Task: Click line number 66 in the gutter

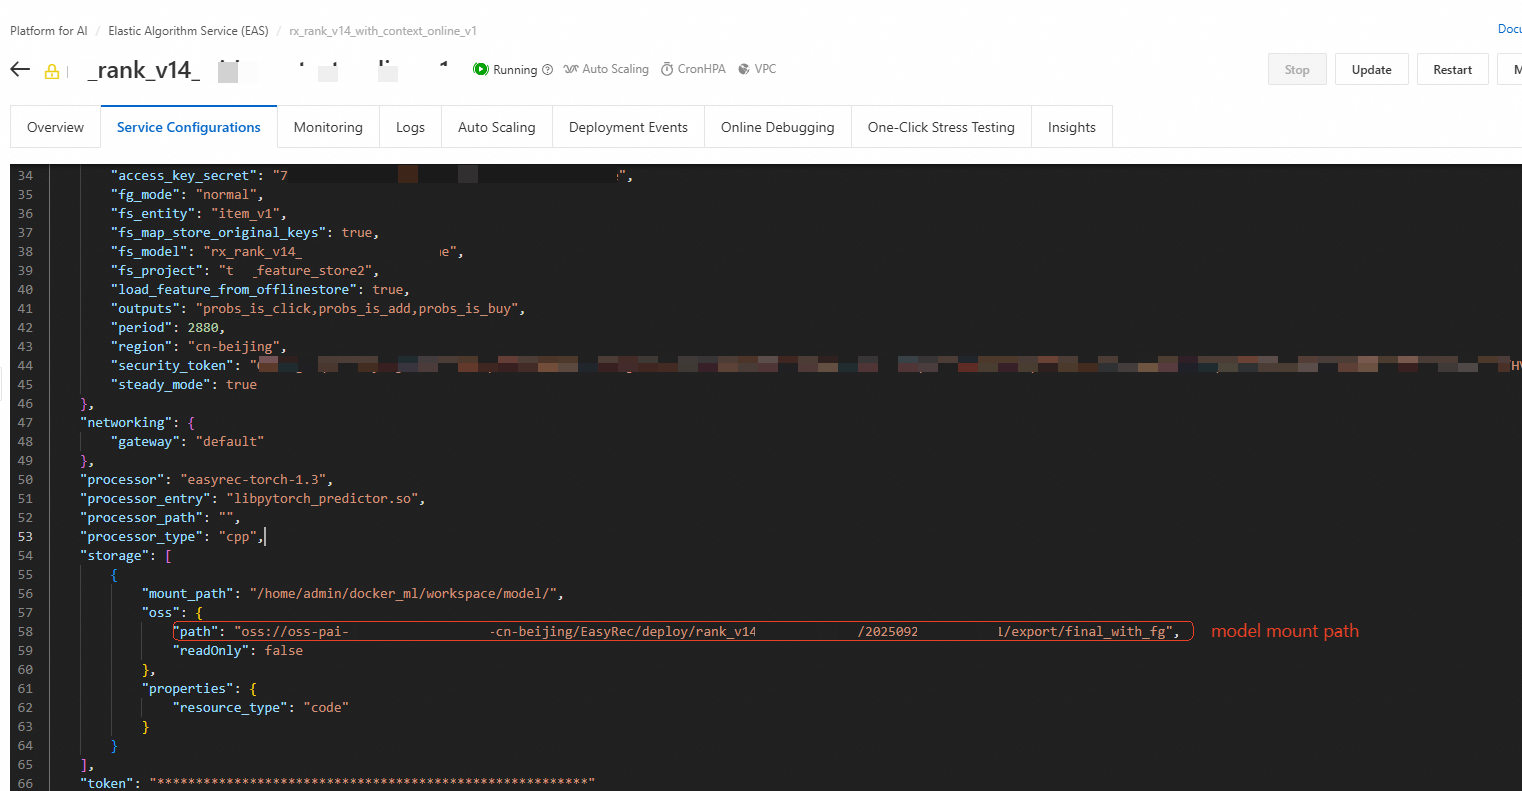Action: [25, 783]
